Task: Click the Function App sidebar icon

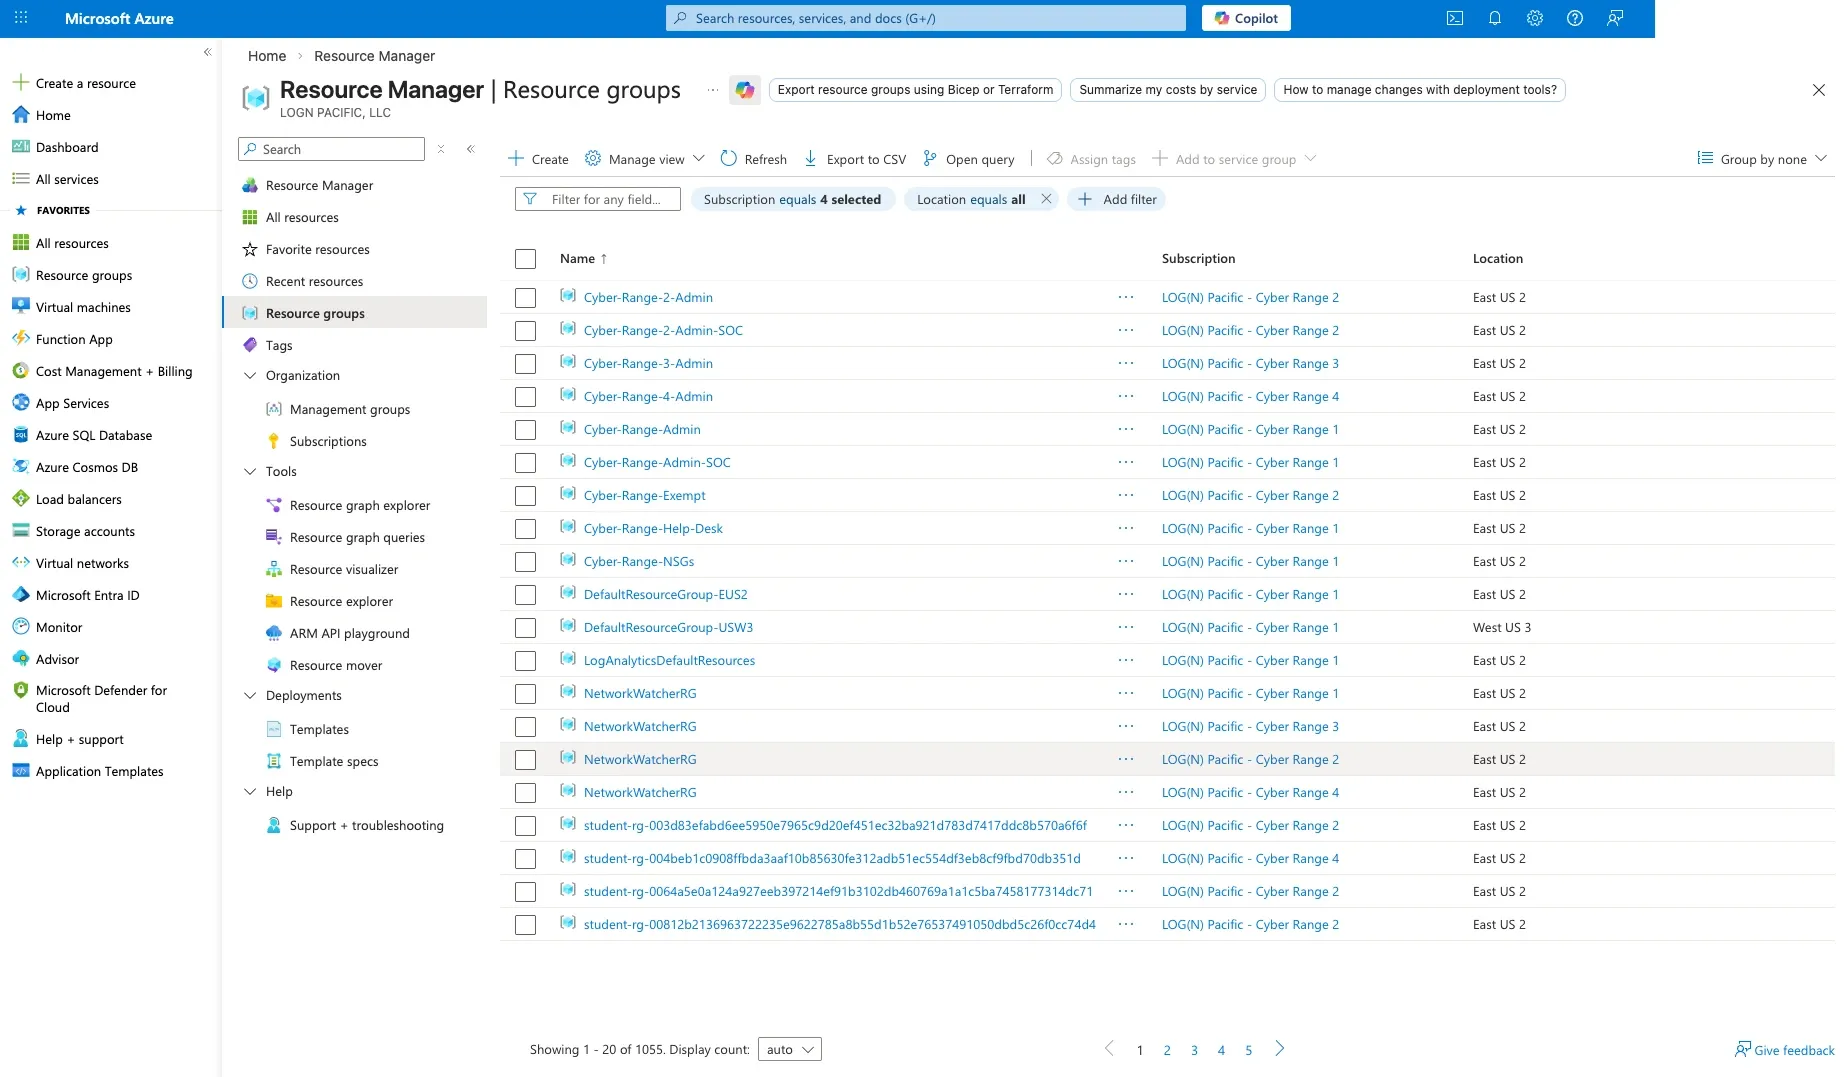Action: pyautogui.click(x=20, y=338)
